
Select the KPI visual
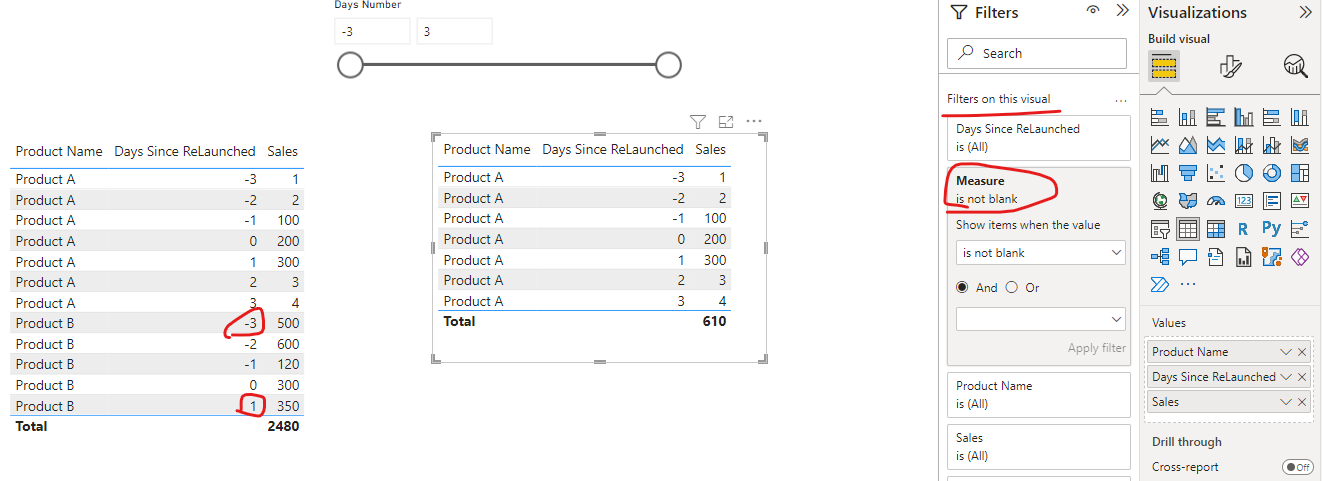point(1300,201)
